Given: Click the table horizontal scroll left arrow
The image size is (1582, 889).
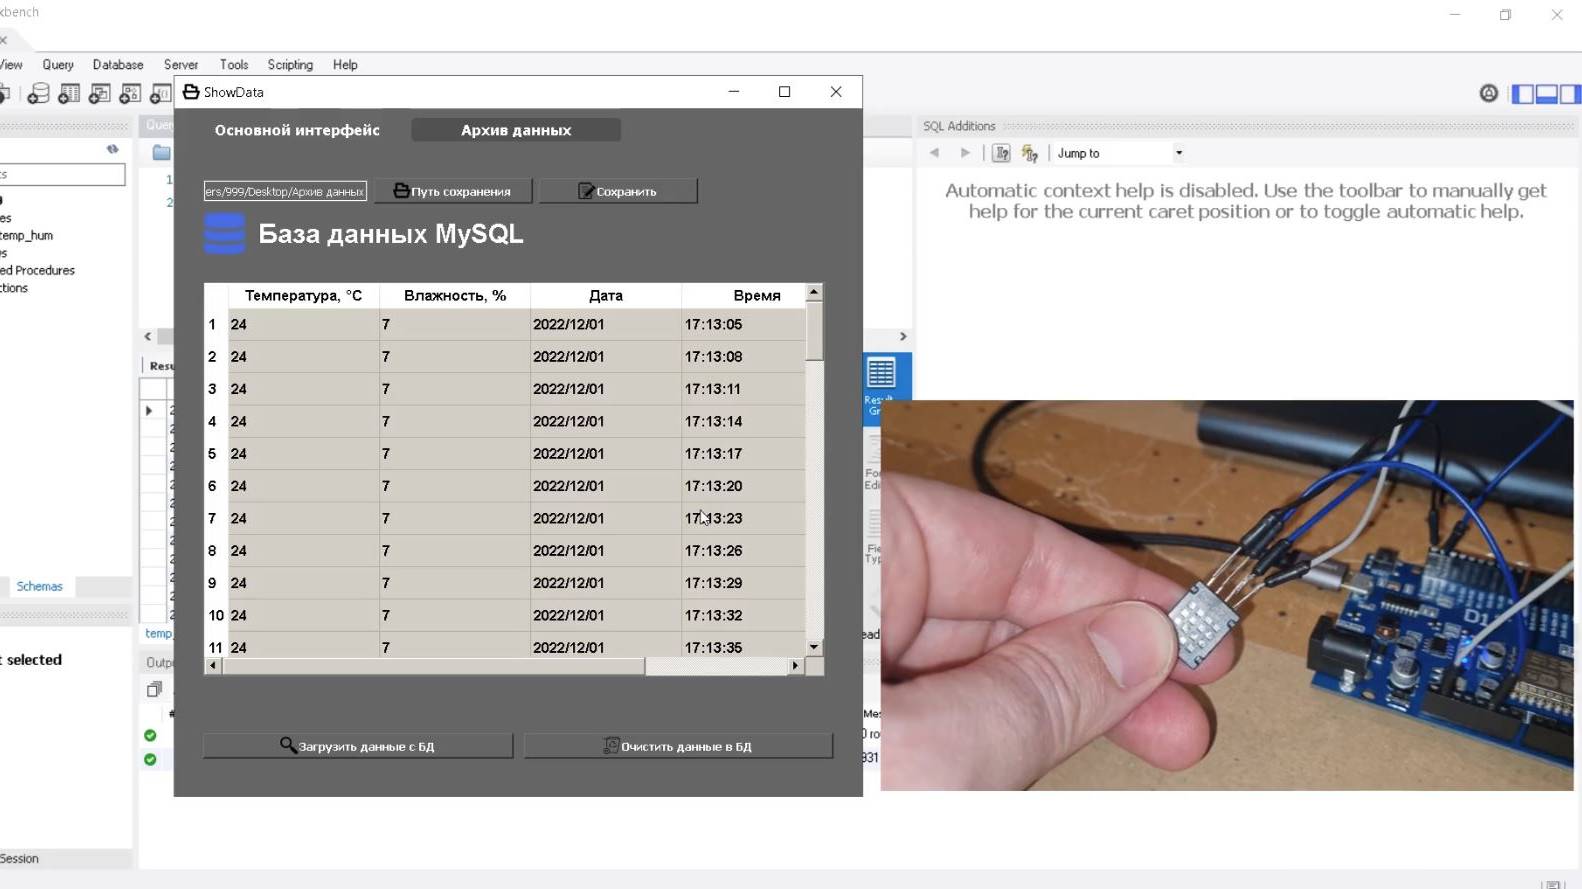Looking at the screenshot, I should click(213, 666).
